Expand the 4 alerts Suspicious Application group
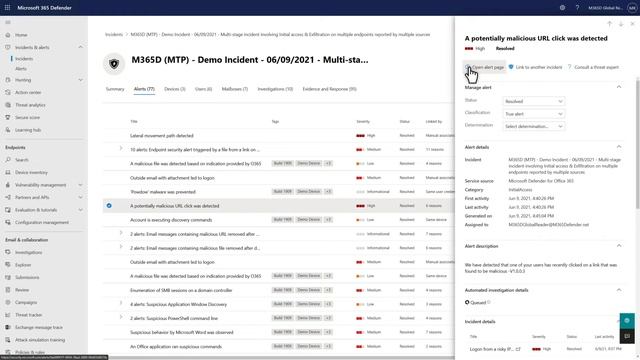This screenshot has height=360, width=640. pyautogui.click(x=121, y=303)
